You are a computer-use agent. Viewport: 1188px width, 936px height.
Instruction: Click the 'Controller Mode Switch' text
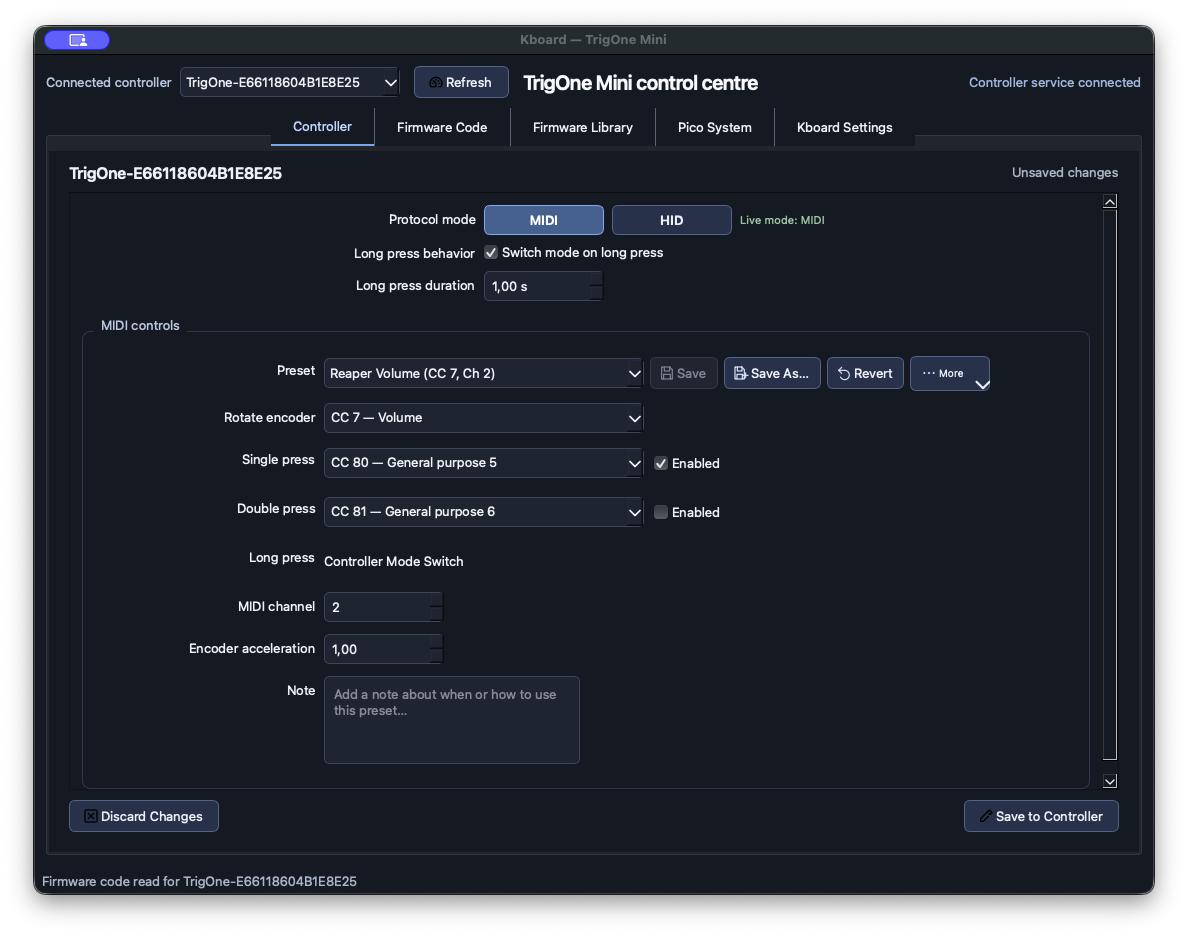393,562
